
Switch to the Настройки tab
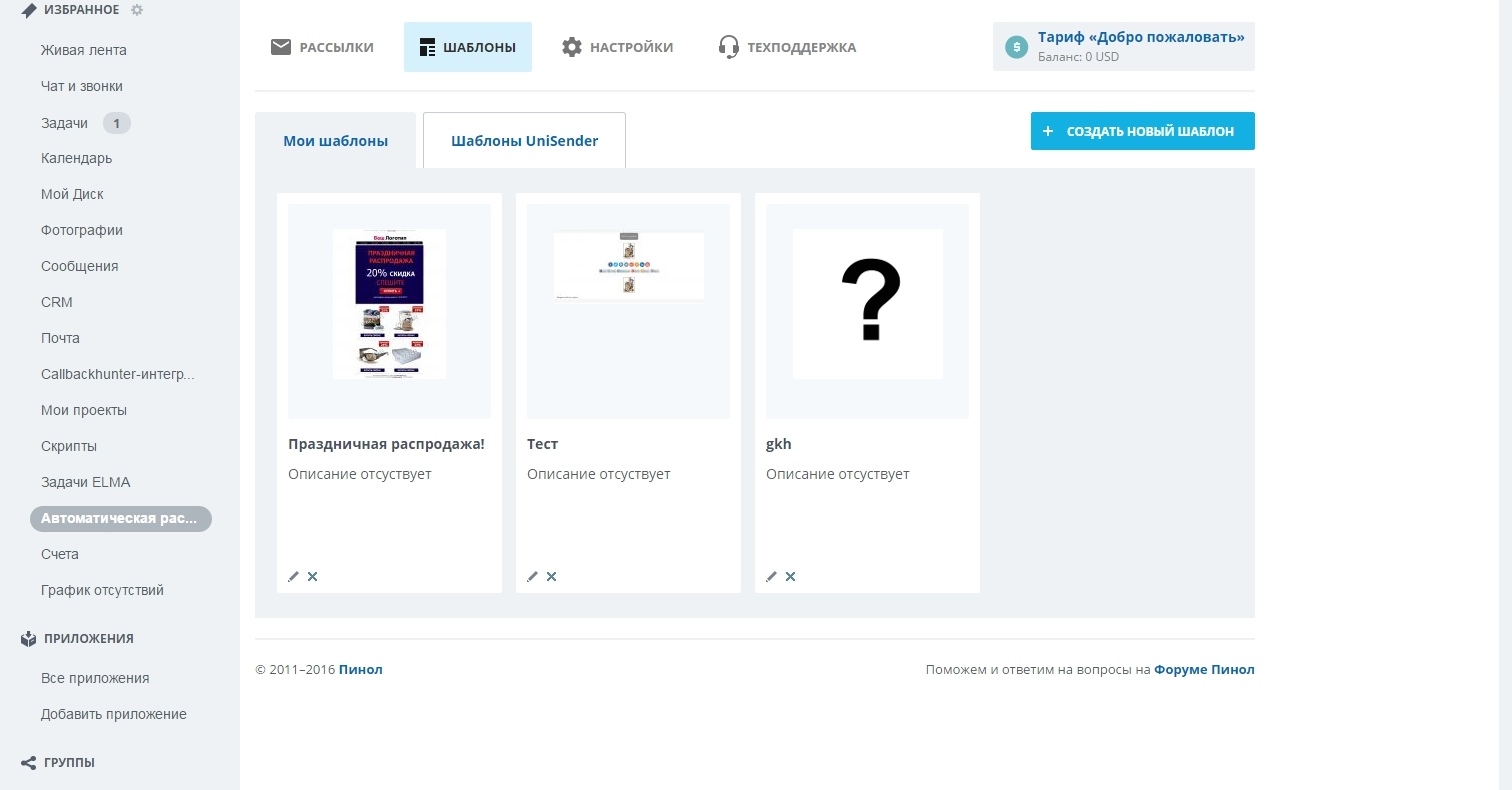coord(617,47)
